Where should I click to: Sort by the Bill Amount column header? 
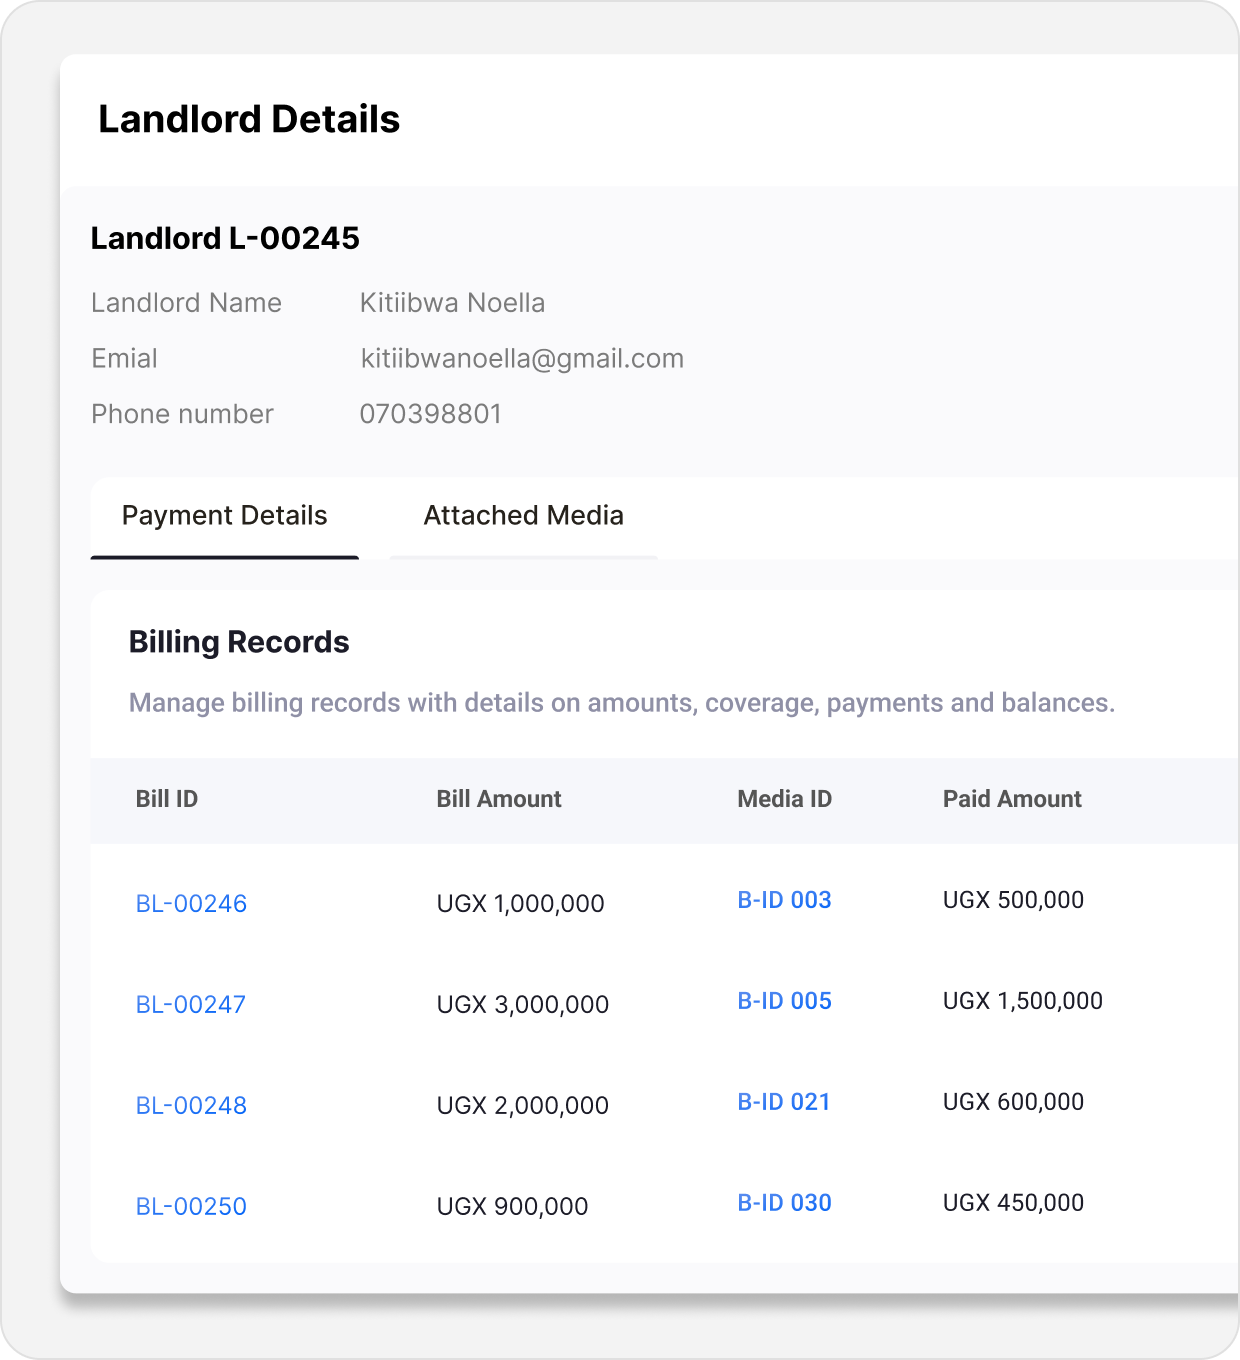498,799
